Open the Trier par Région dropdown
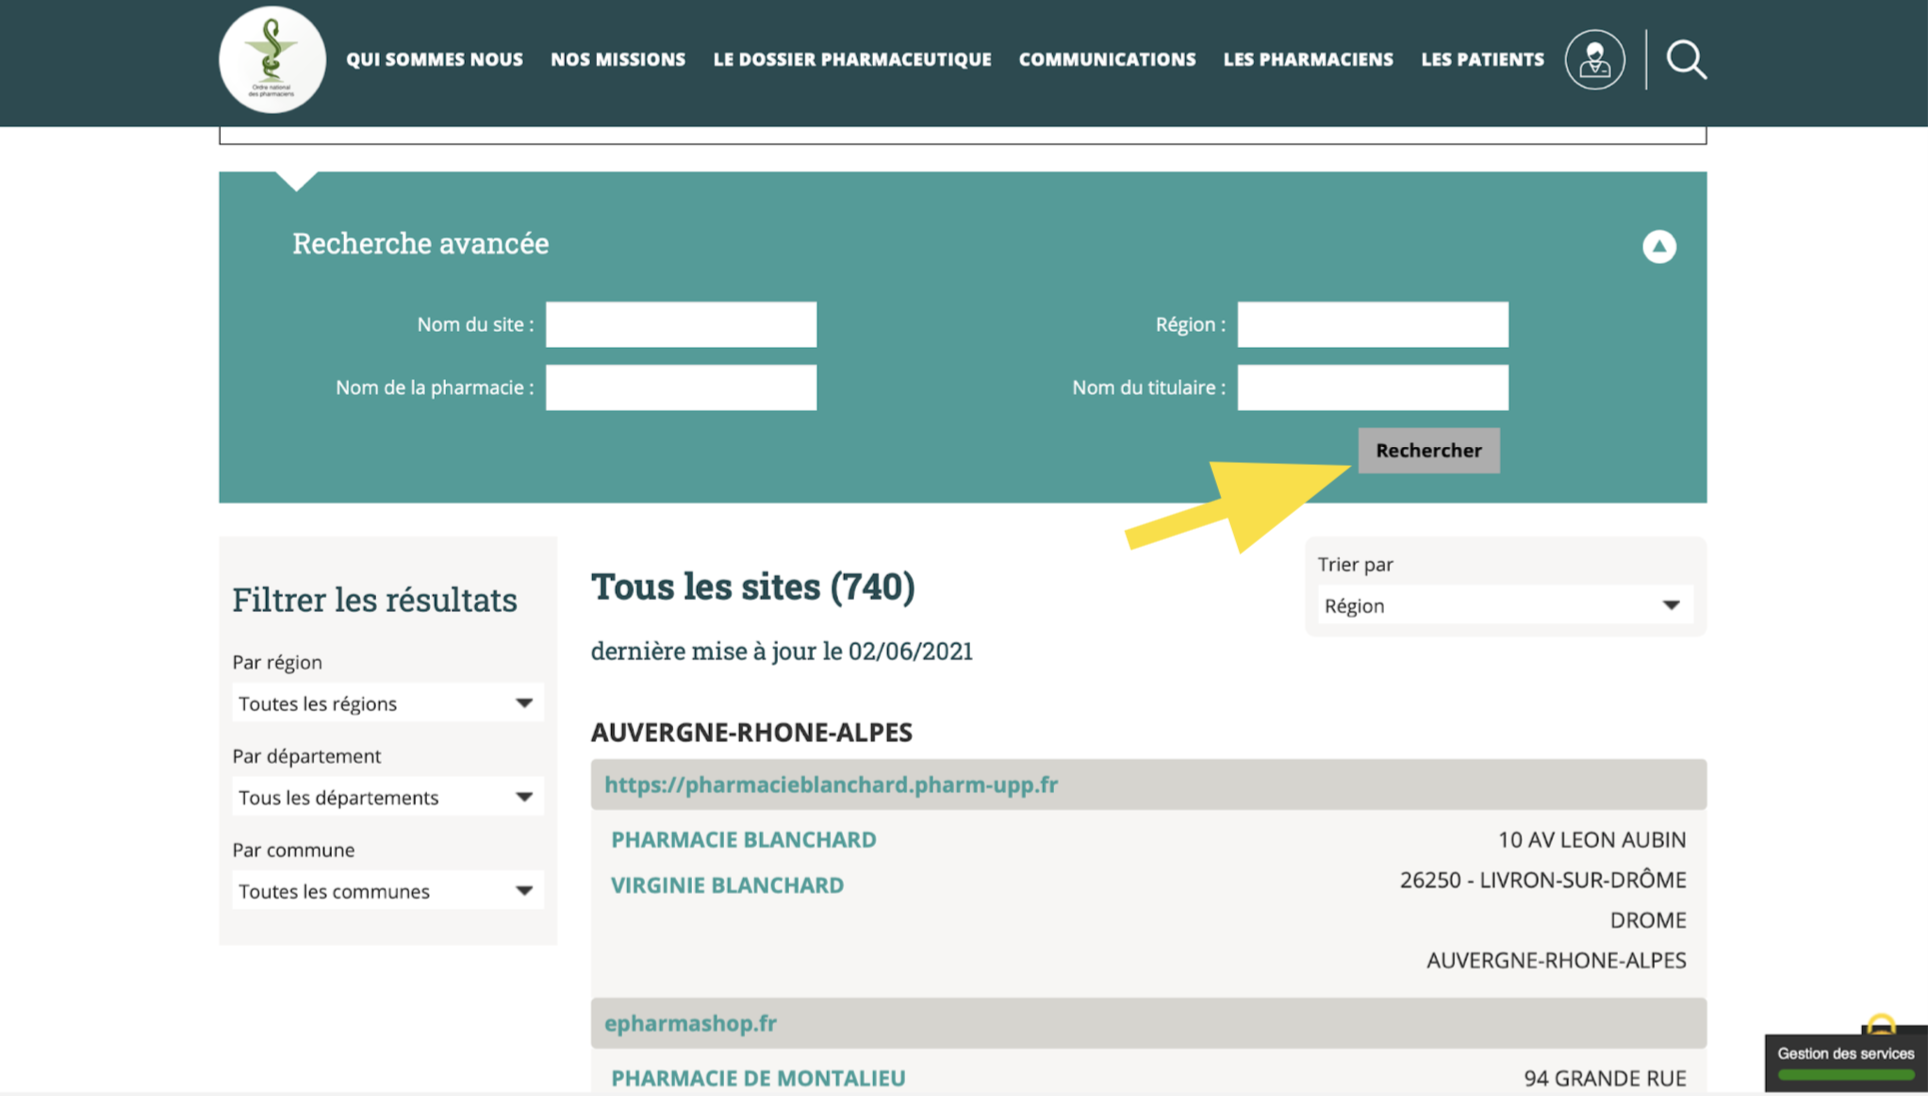Screen dimensions: 1928x1096 [1504, 605]
